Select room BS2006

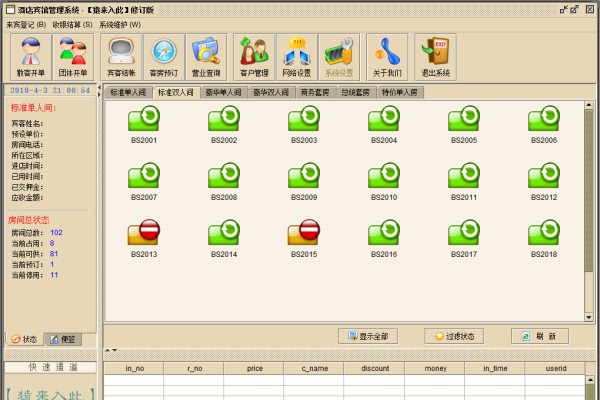point(544,125)
